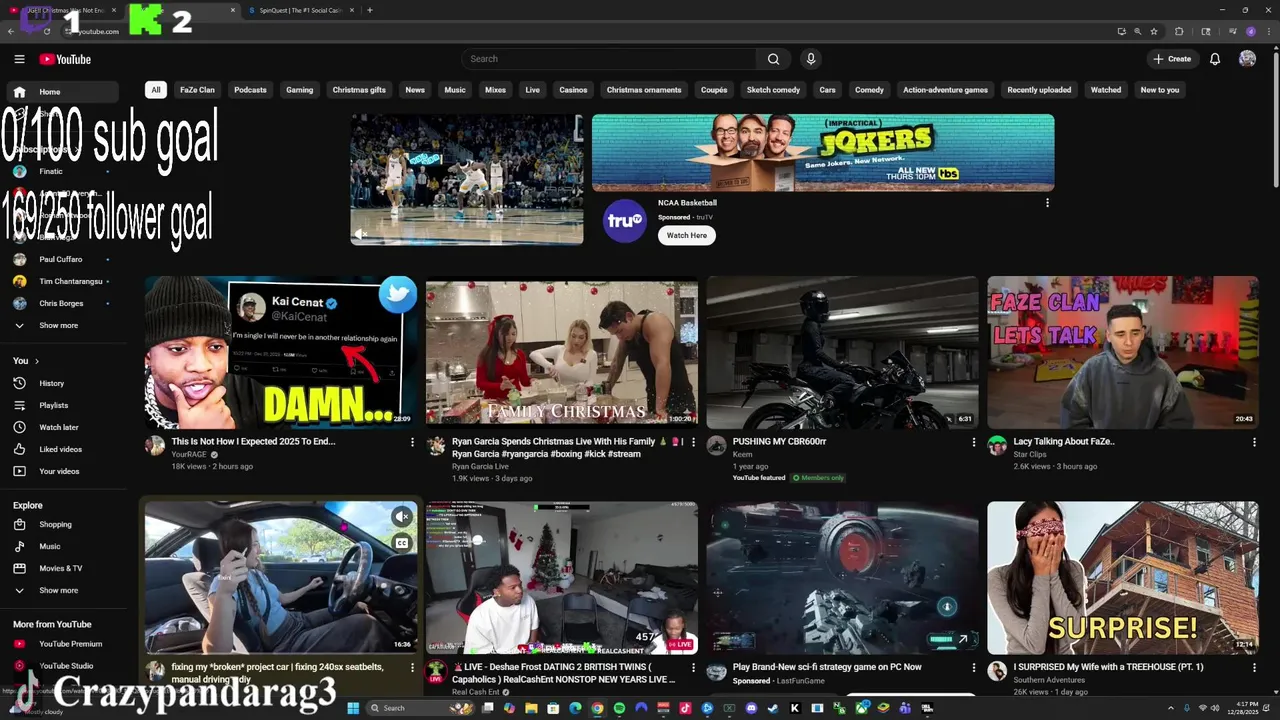Open the YouTube account avatar menu
This screenshot has height=720, width=1280.
coord(1247,59)
